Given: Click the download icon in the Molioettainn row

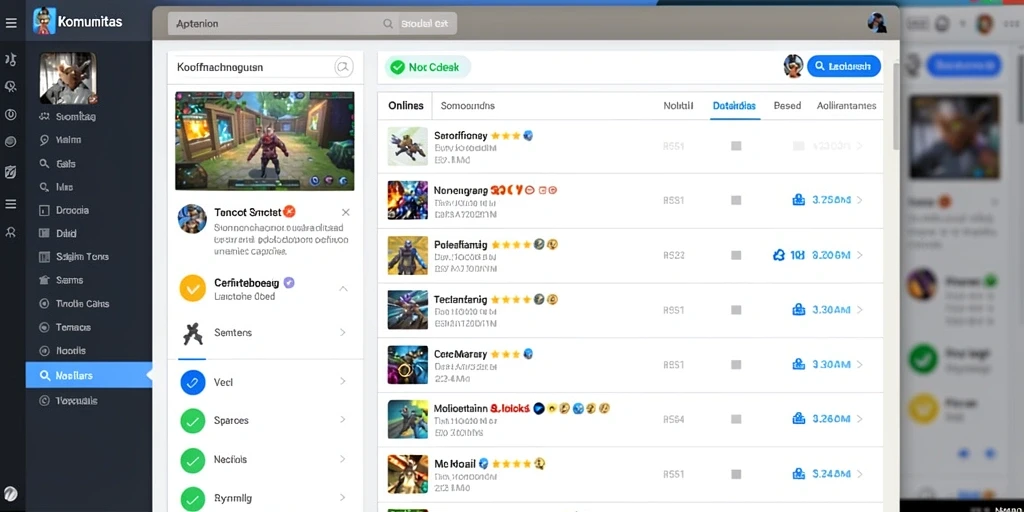Looking at the screenshot, I should [798, 419].
